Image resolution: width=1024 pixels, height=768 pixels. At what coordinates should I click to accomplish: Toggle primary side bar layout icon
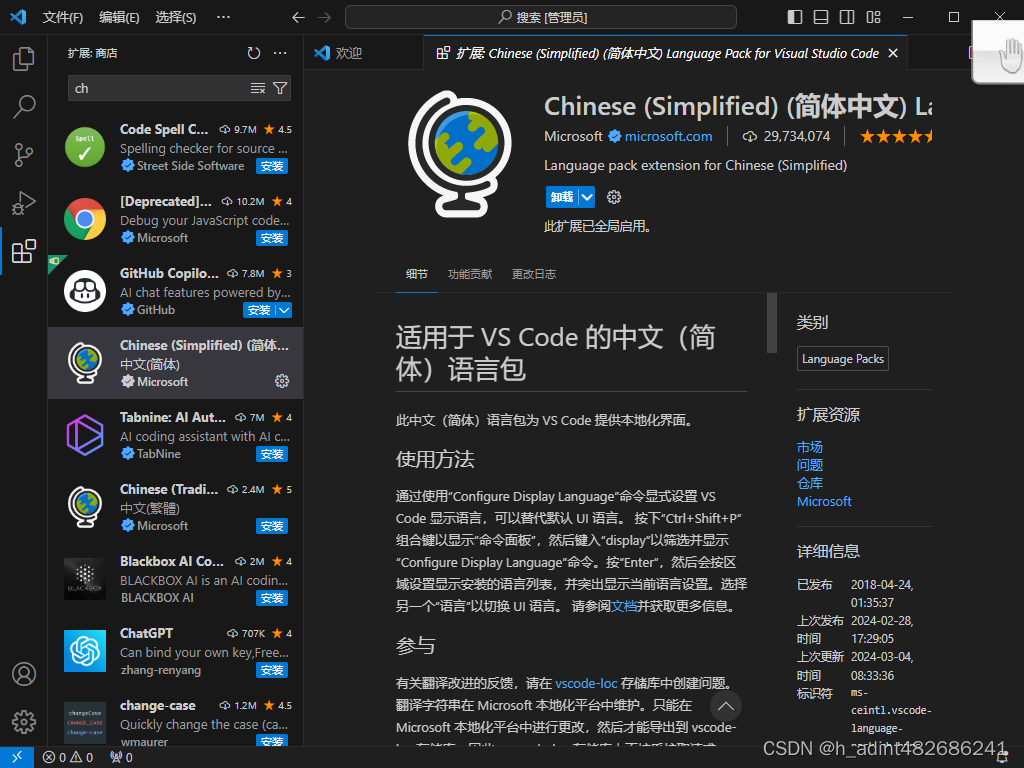point(795,17)
